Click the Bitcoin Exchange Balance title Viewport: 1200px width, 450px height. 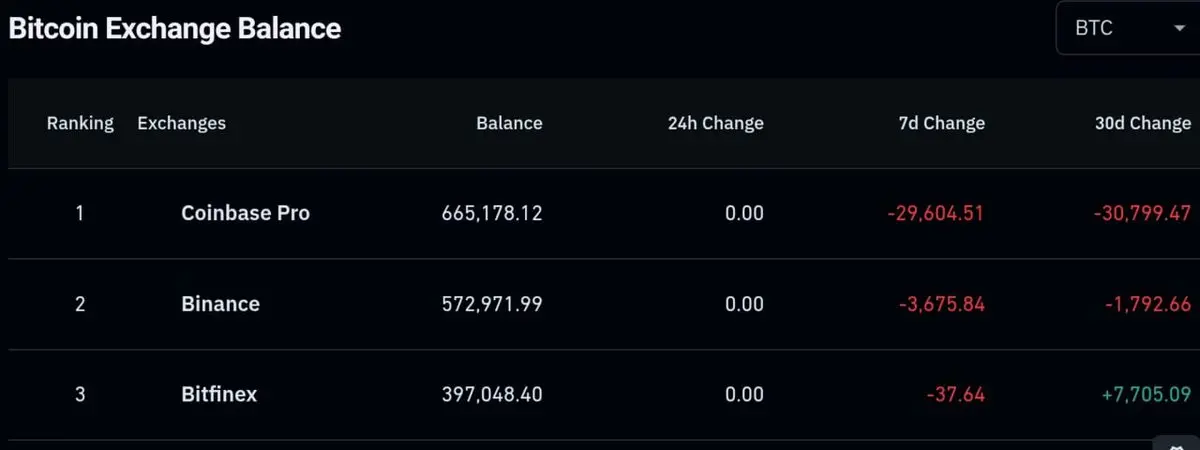(175, 29)
